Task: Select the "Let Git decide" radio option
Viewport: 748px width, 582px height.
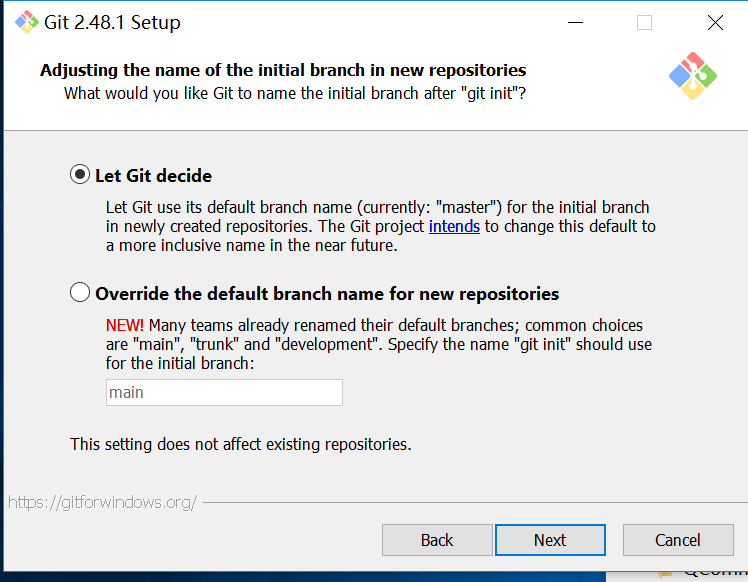Action: tap(80, 175)
